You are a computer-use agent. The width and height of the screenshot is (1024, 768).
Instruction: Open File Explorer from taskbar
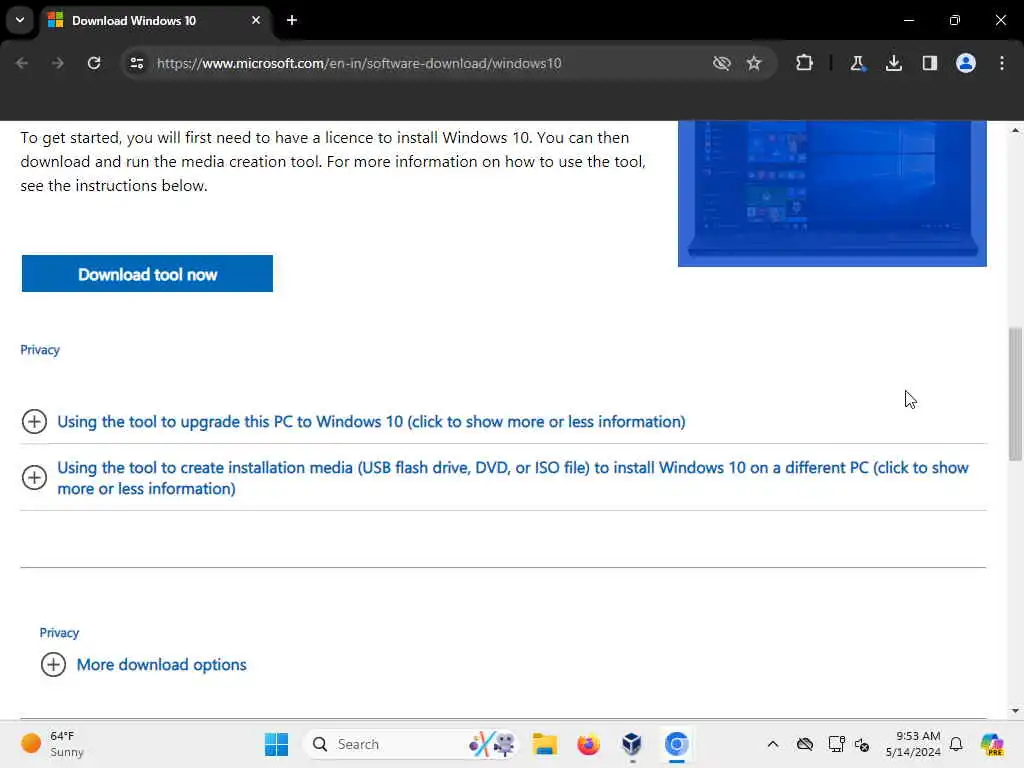(544, 744)
